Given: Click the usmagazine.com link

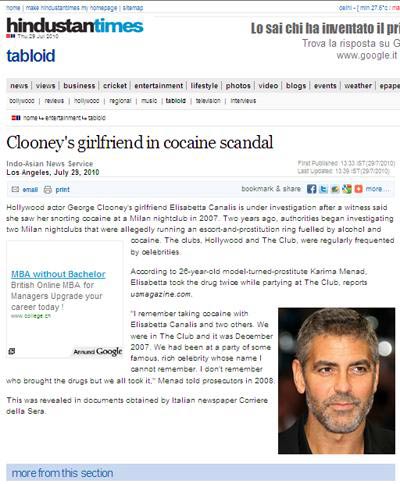Looking at the screenshot, I should pos(161,294).
